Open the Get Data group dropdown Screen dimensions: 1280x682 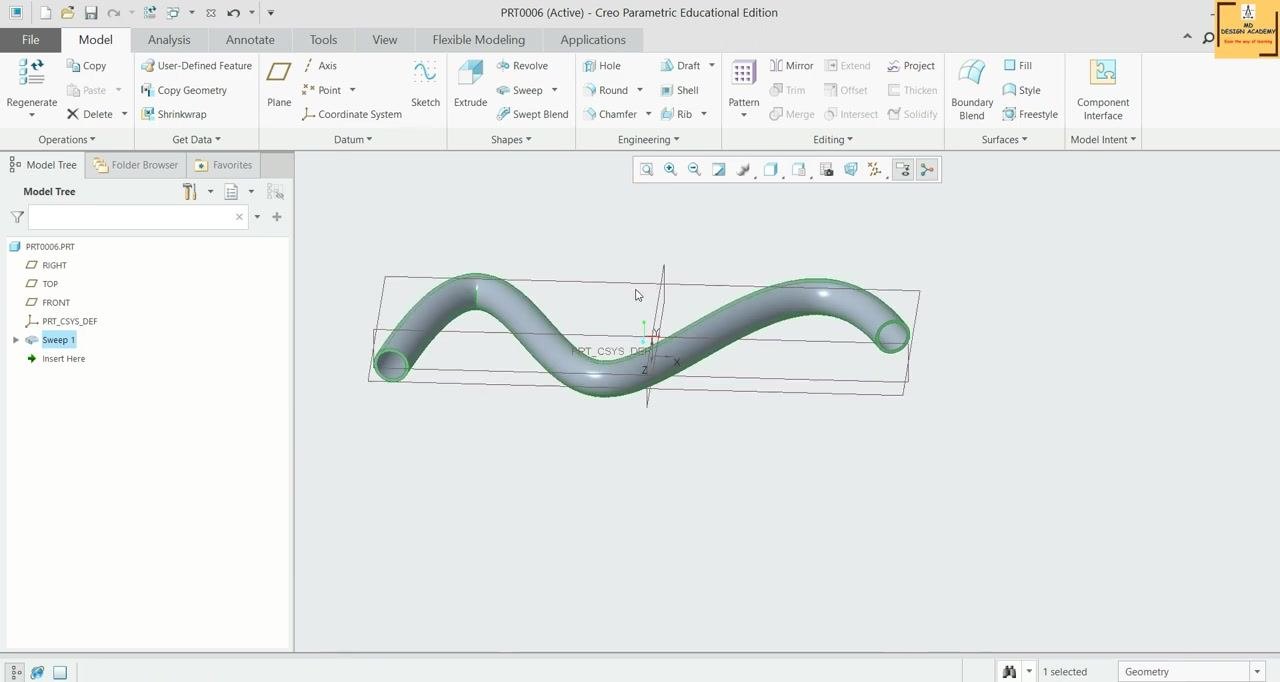click(196, 140)
